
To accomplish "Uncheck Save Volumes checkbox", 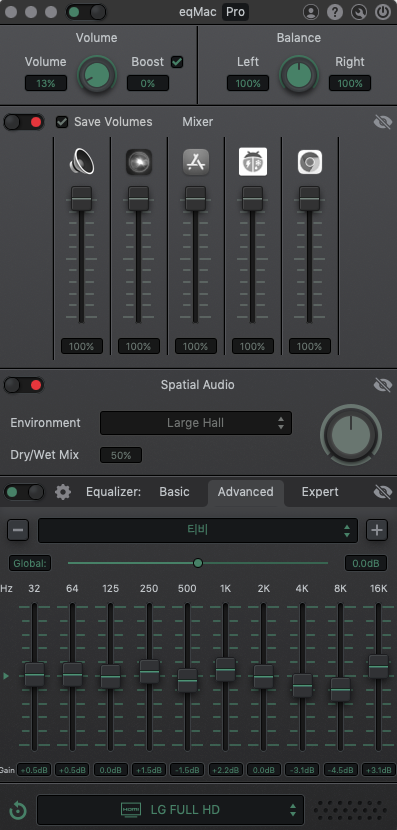I will click(x=62, y=122).
